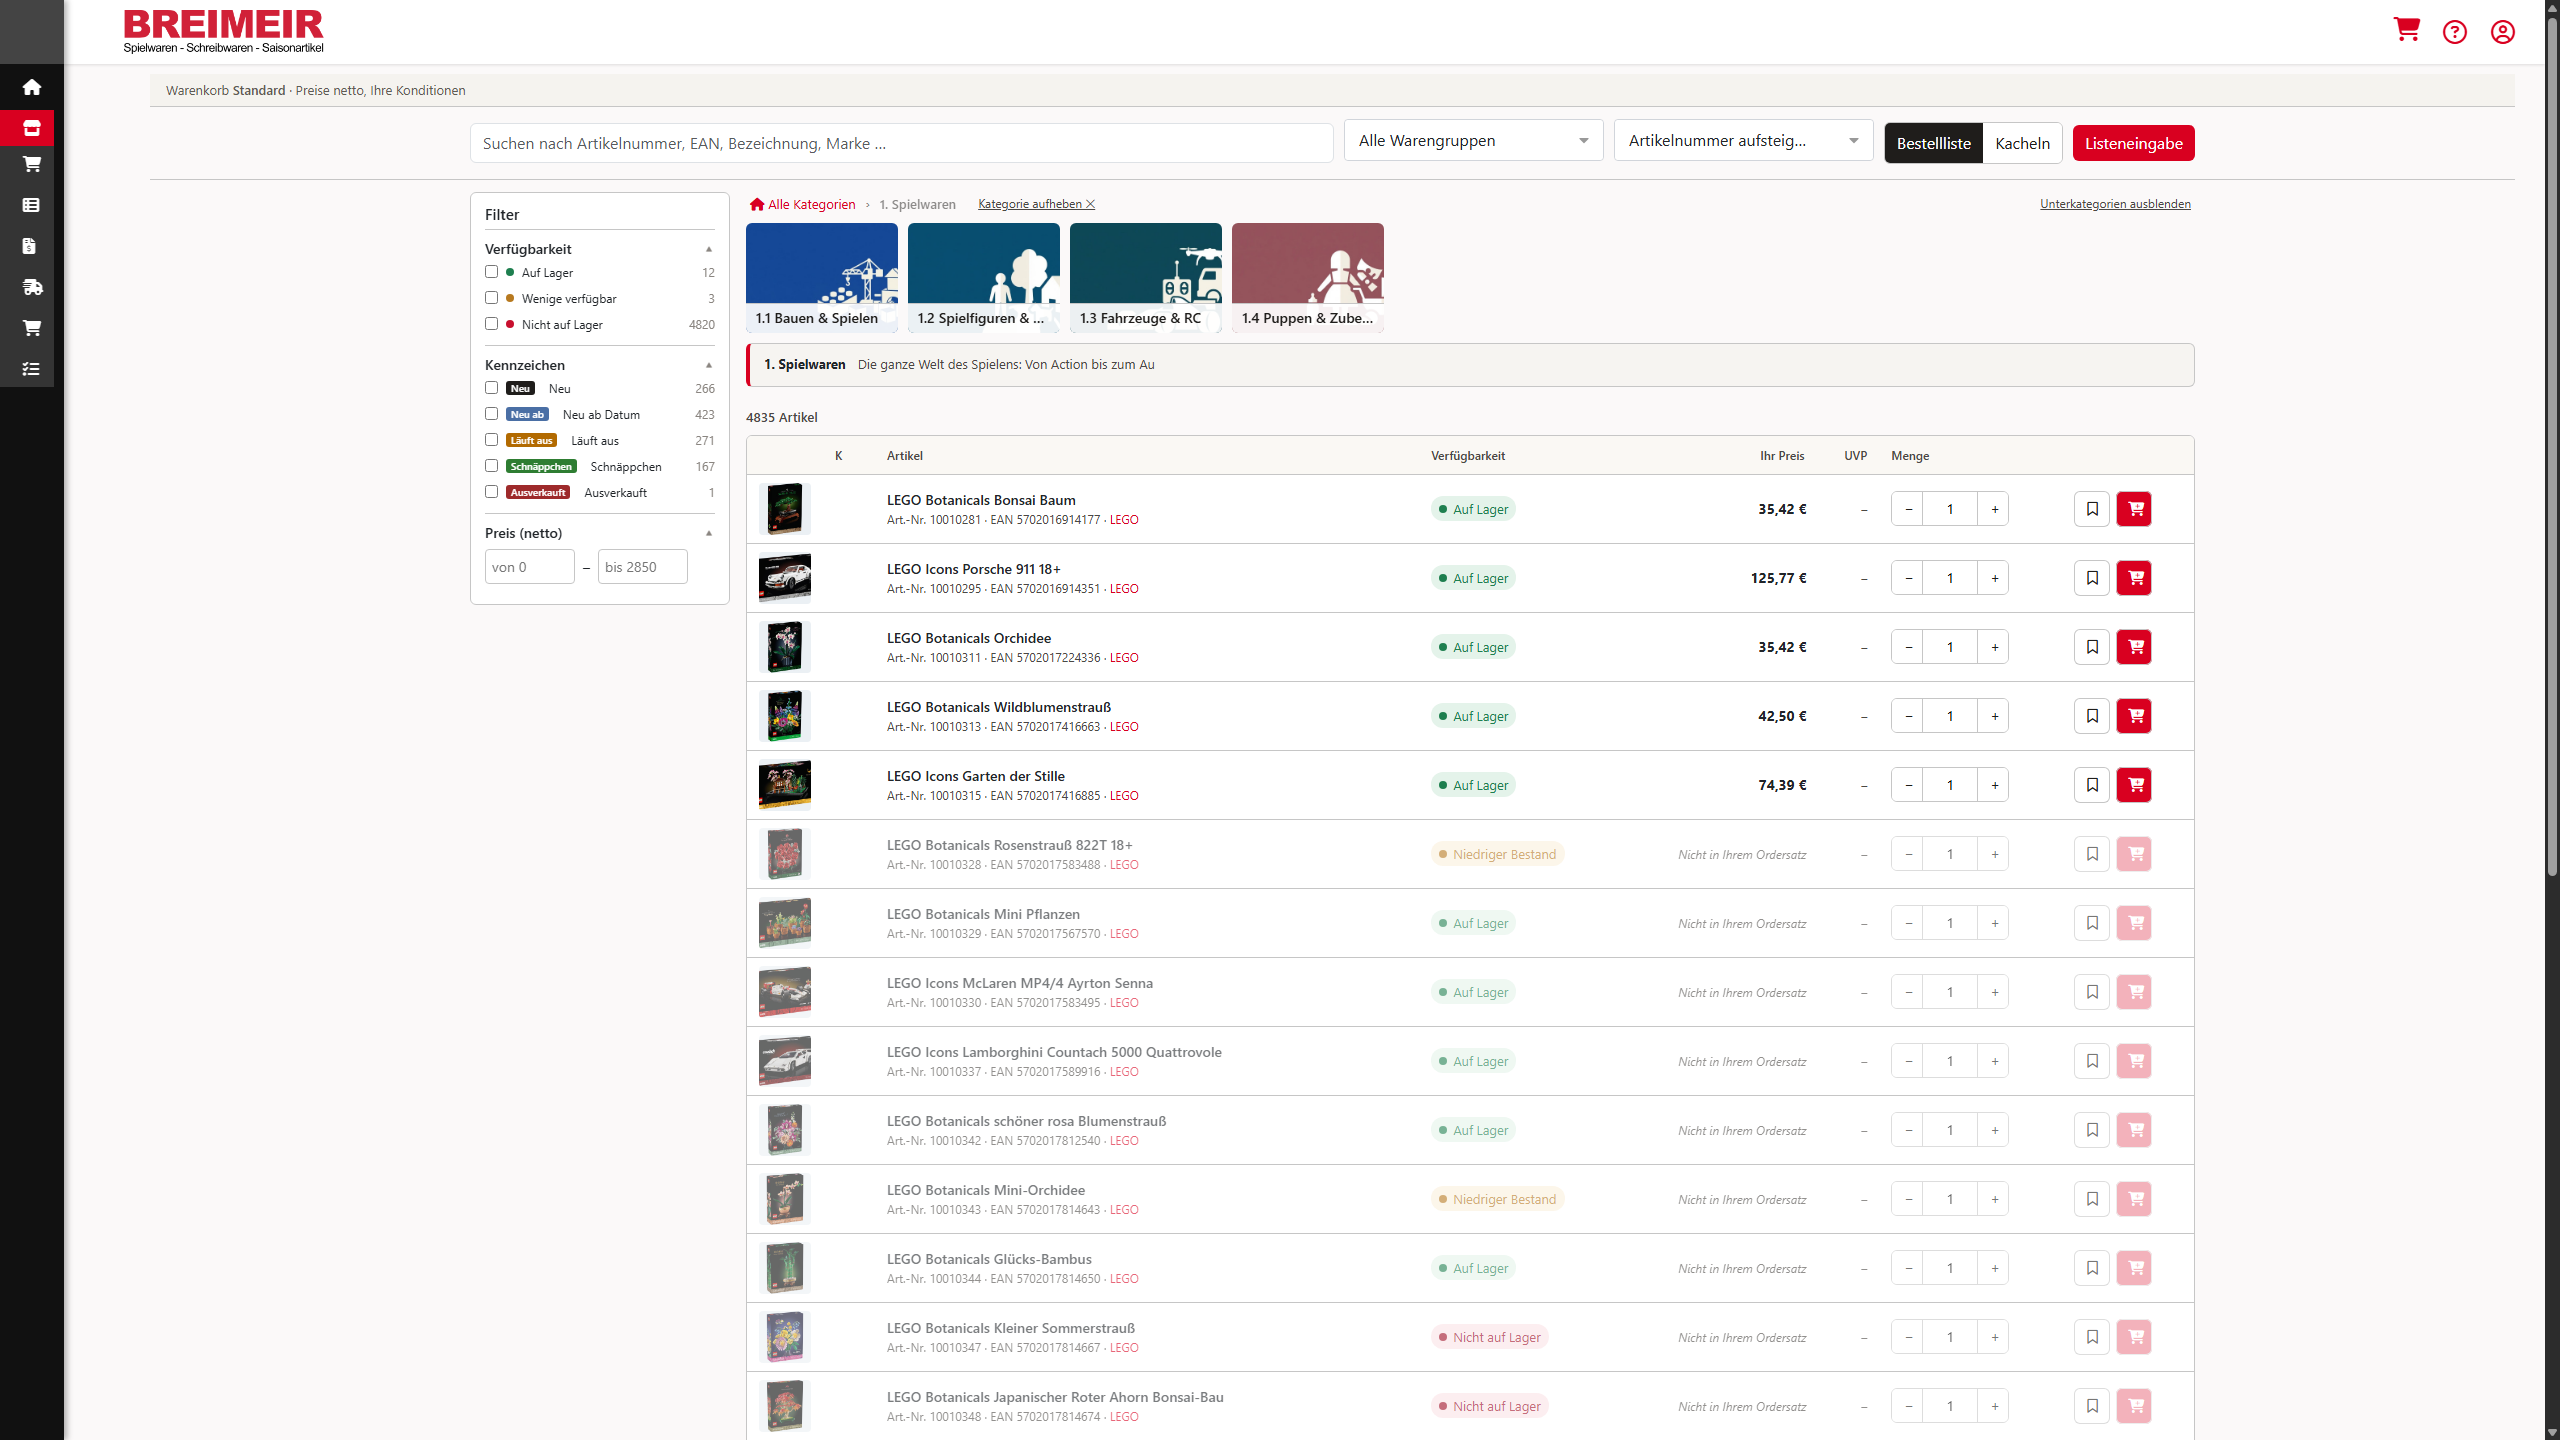2560x1440 pixels.
Task: Enable the Läuft aus filter checkbox
Action: coord(491,440)
